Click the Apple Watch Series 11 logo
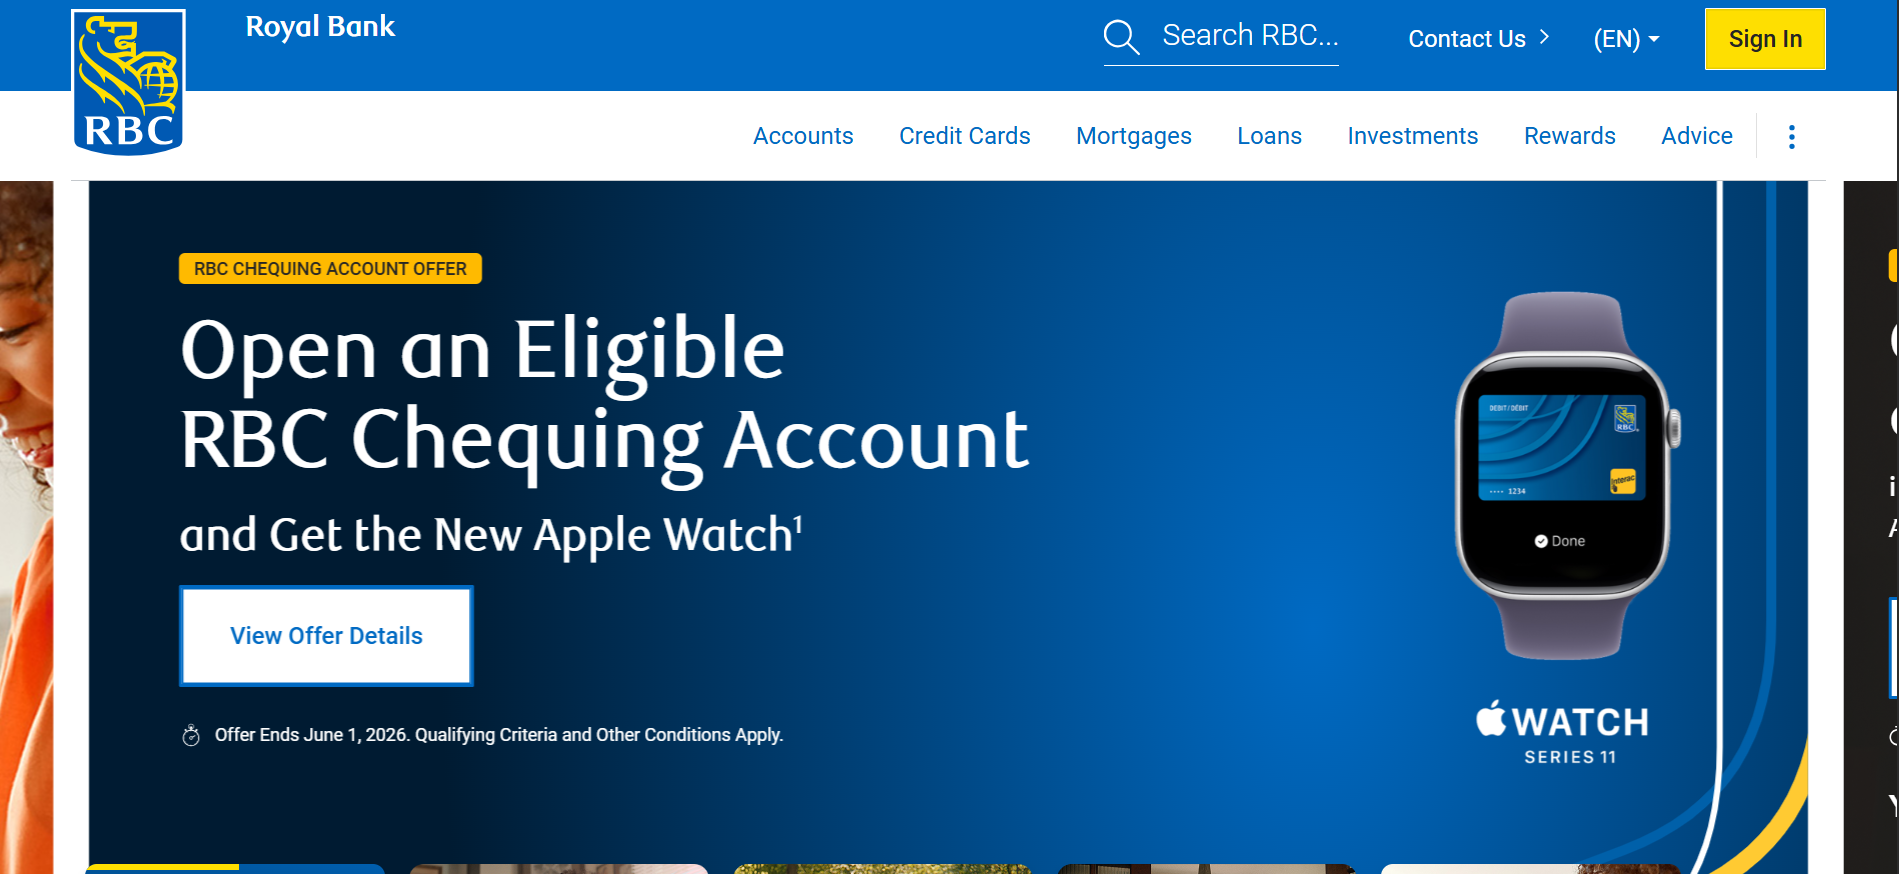The image size is (1899, 874). click(x=1563, y=733)
